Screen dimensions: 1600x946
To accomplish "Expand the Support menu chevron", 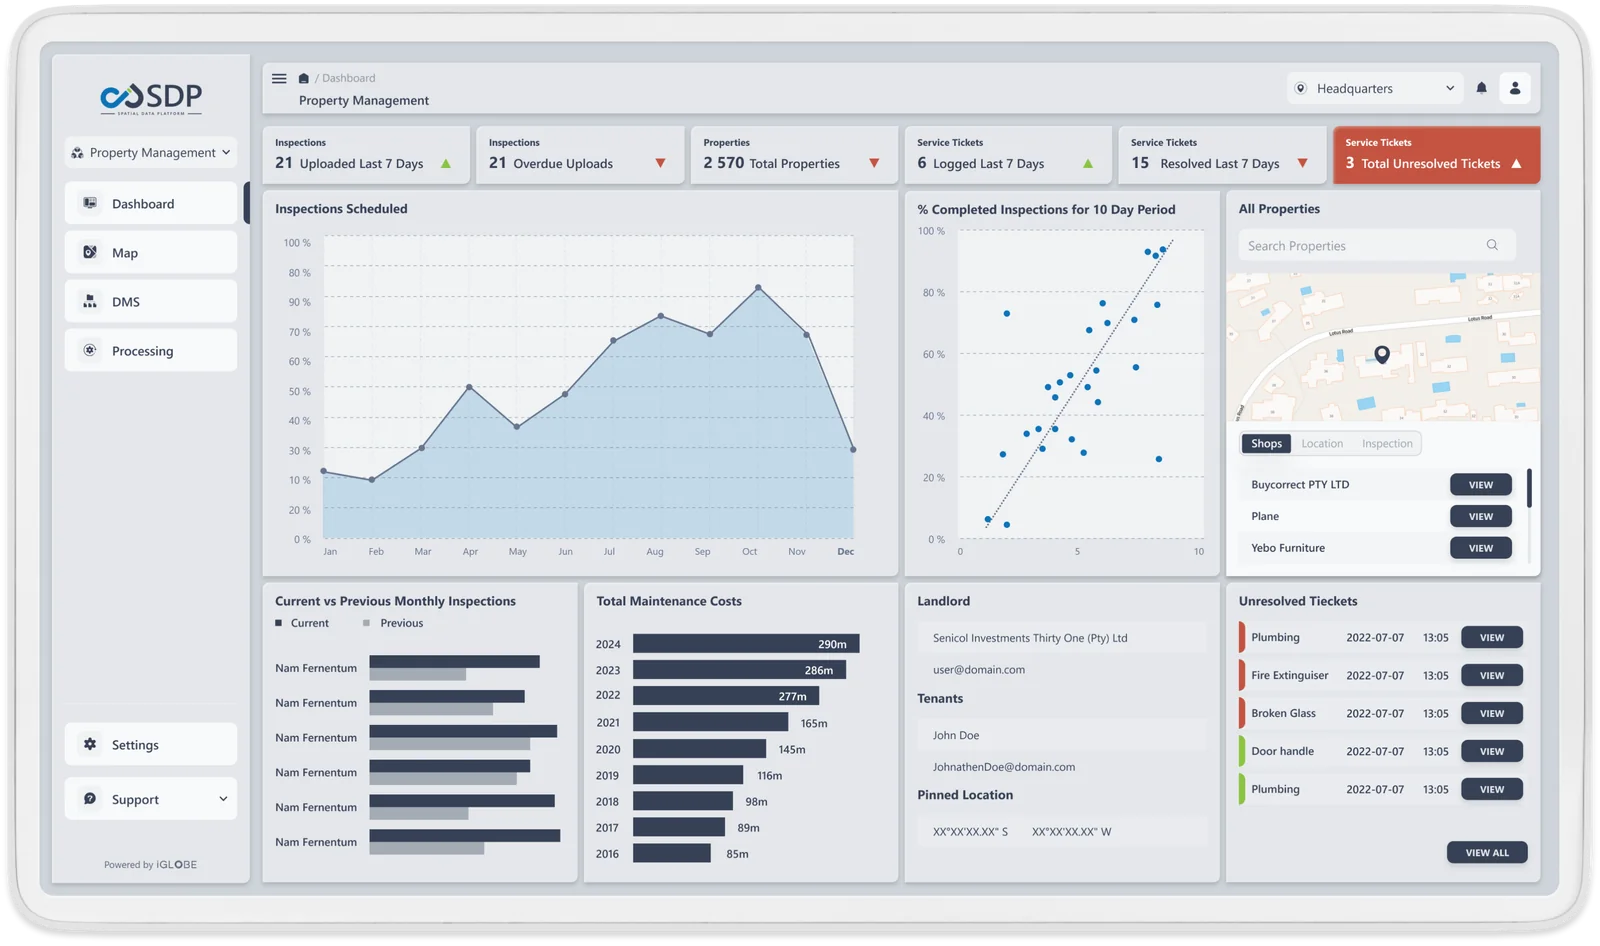I will (223, 799).
